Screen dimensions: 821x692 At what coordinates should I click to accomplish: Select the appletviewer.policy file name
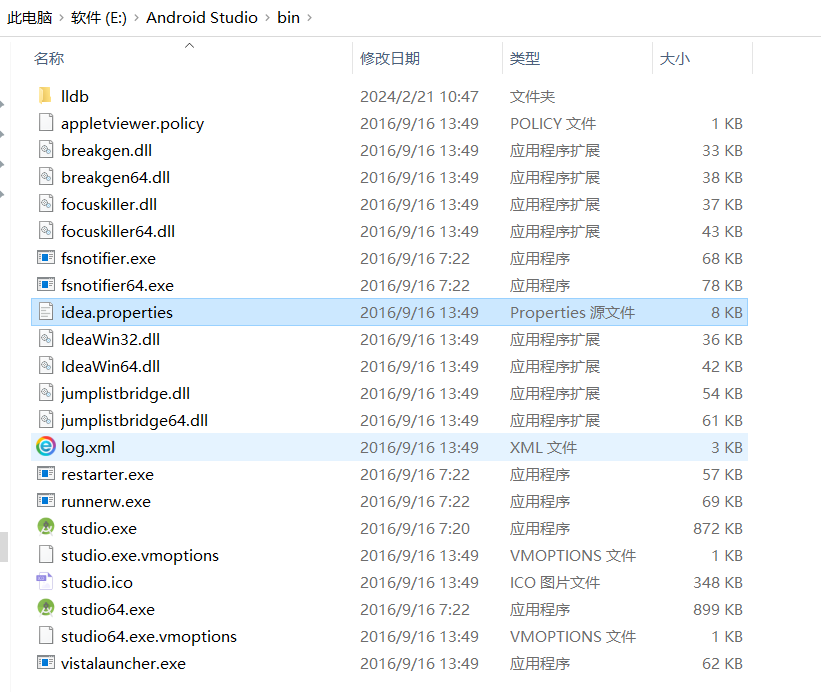click(132, 124)
